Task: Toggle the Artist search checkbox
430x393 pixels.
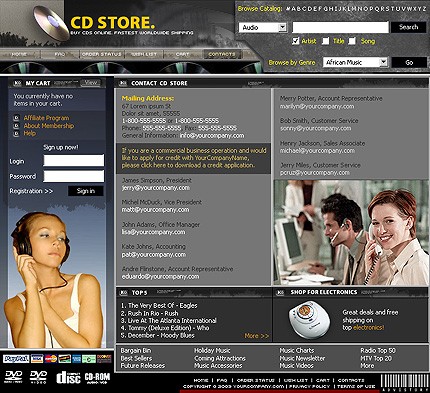Action: click(x=295, y=41)
